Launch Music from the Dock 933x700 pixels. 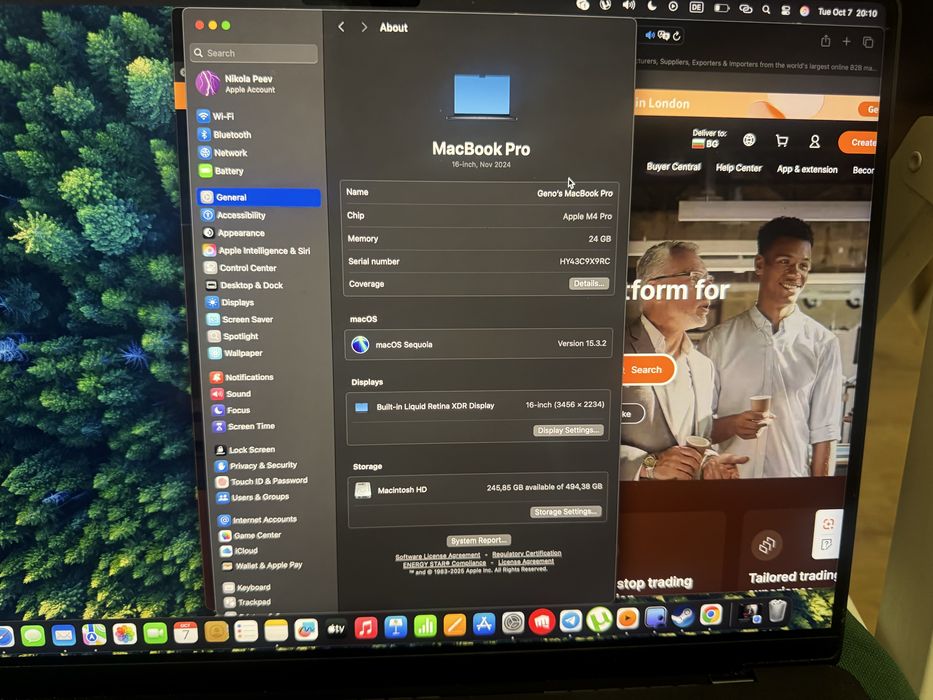pos(366,627)
